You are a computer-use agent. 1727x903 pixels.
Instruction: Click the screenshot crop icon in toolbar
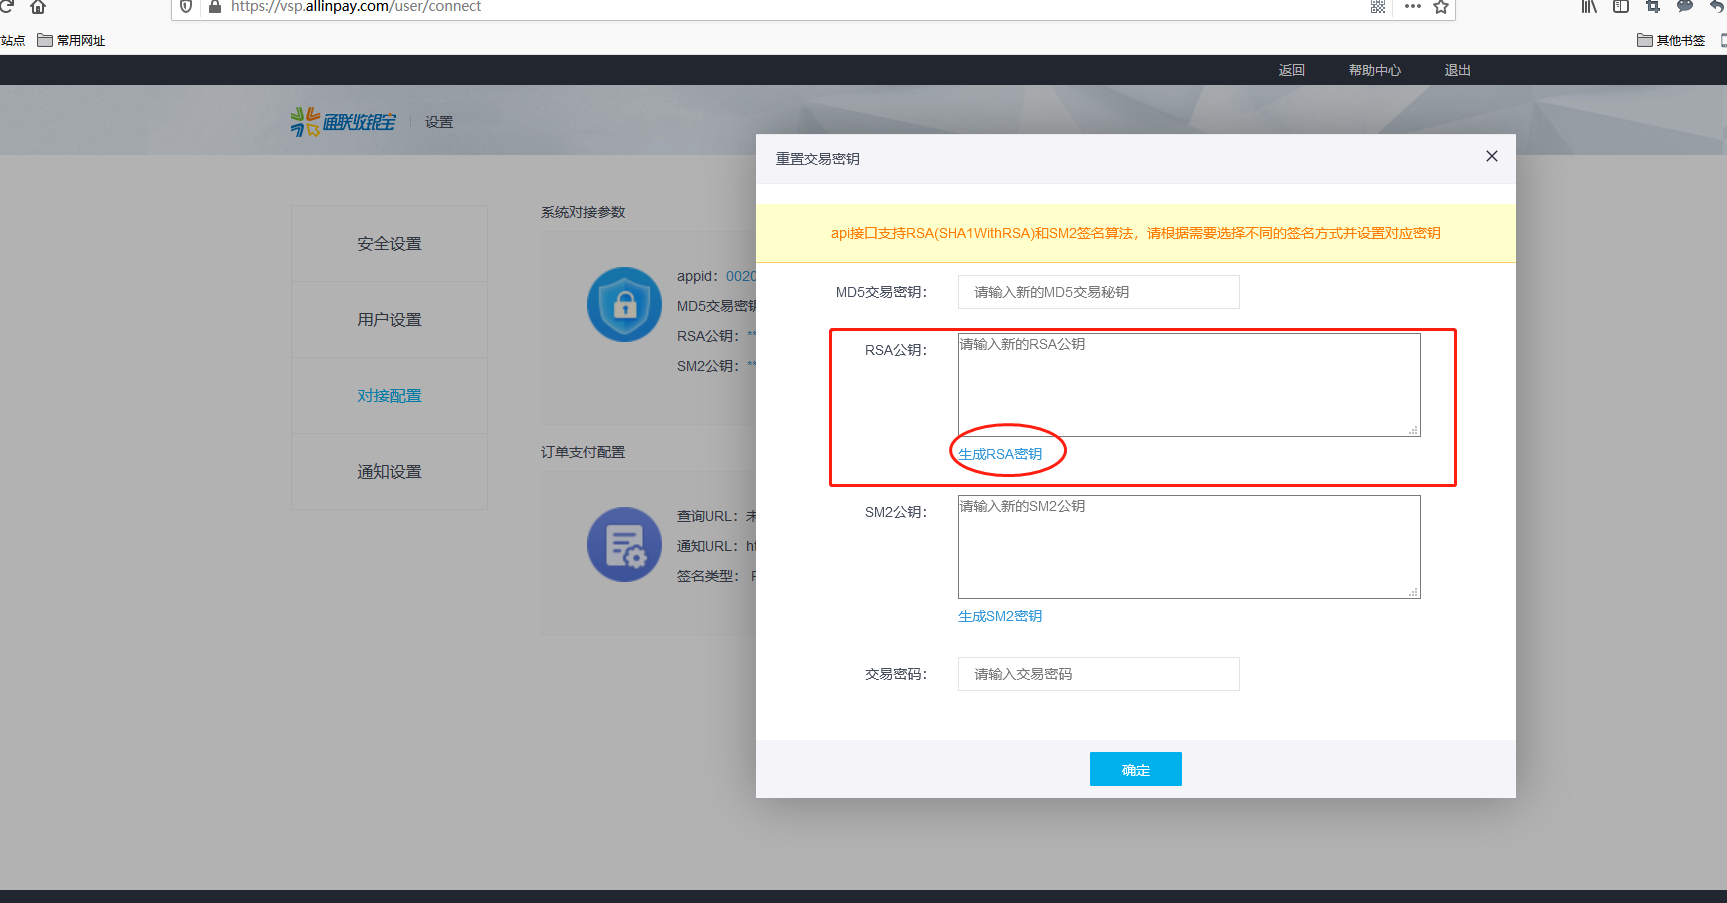click(x=1653, y=7)
